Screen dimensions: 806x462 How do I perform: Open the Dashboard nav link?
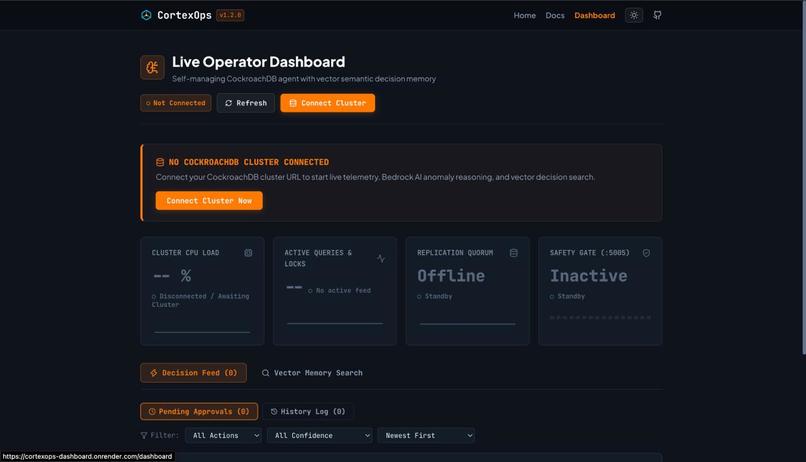tap(594, 15)
